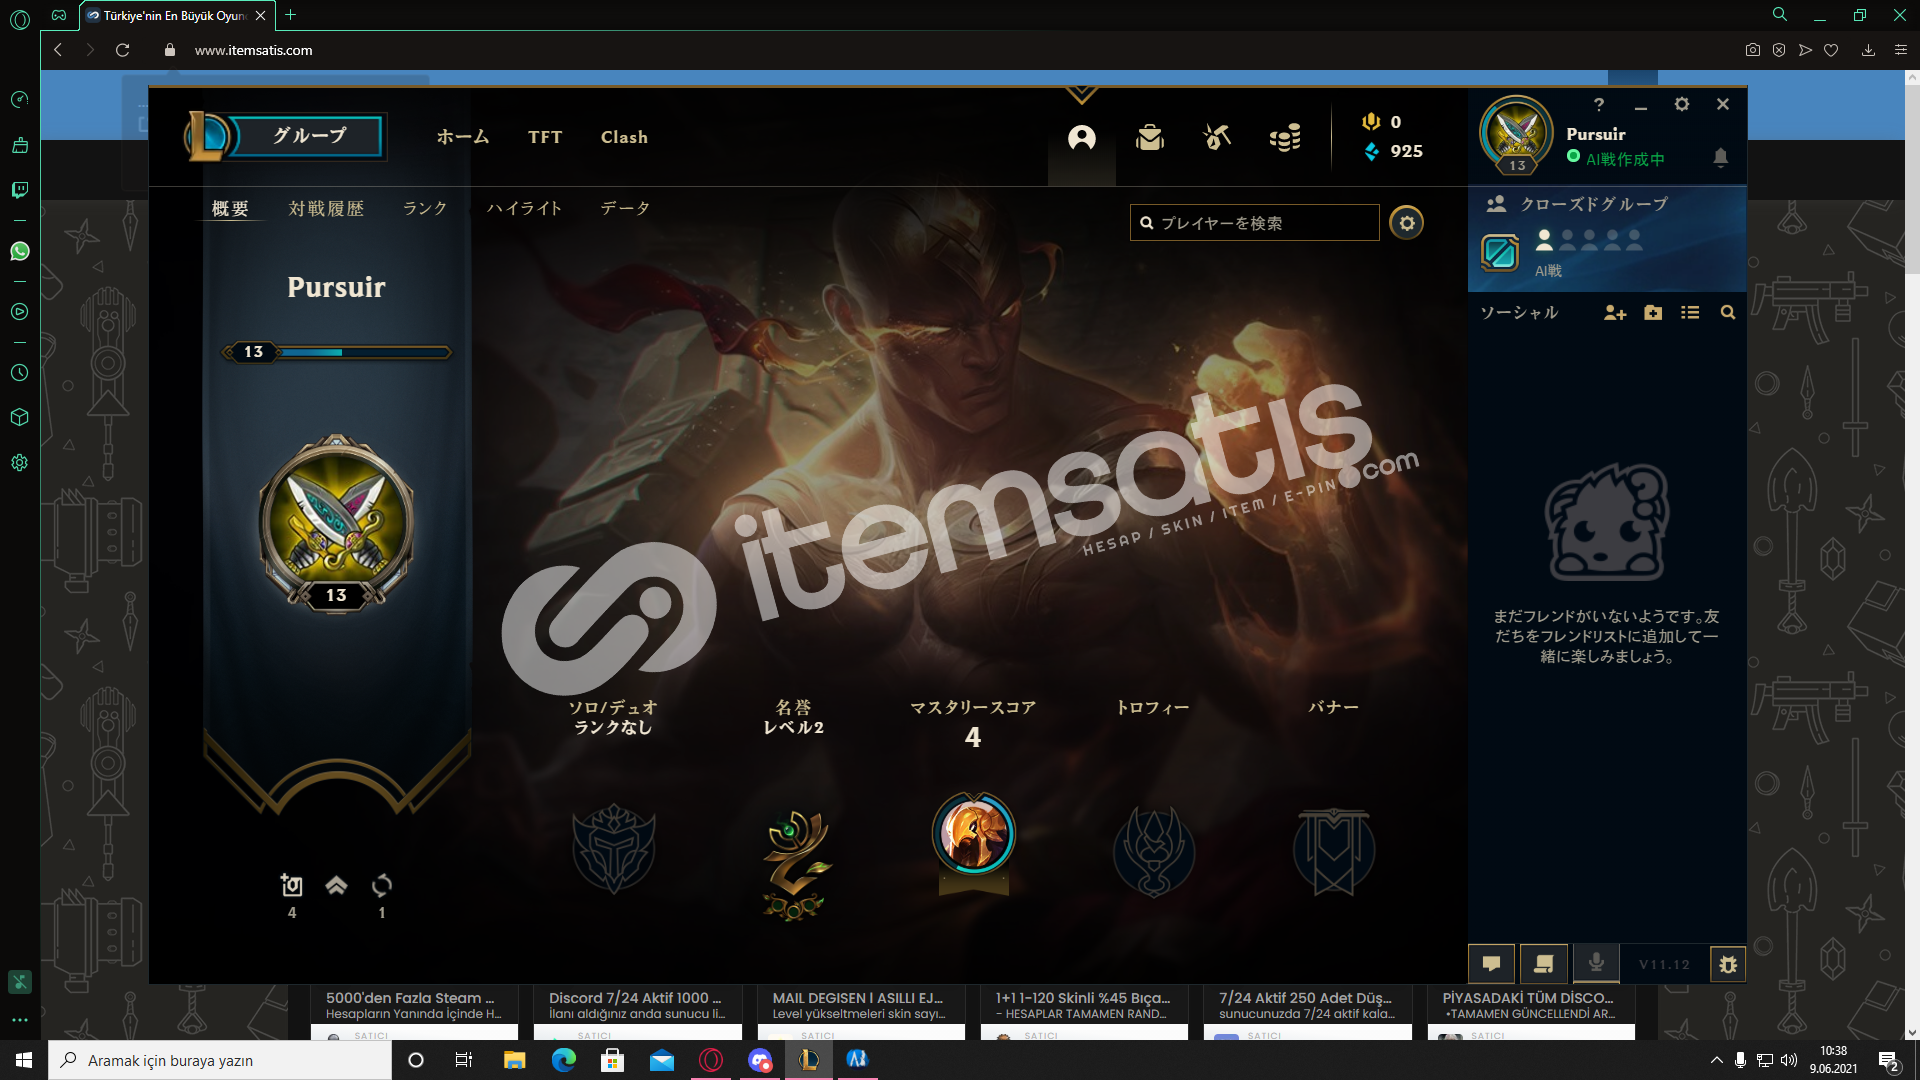Open the League client settings gear
1920x1080 pixels.
tap(1682, 104)
